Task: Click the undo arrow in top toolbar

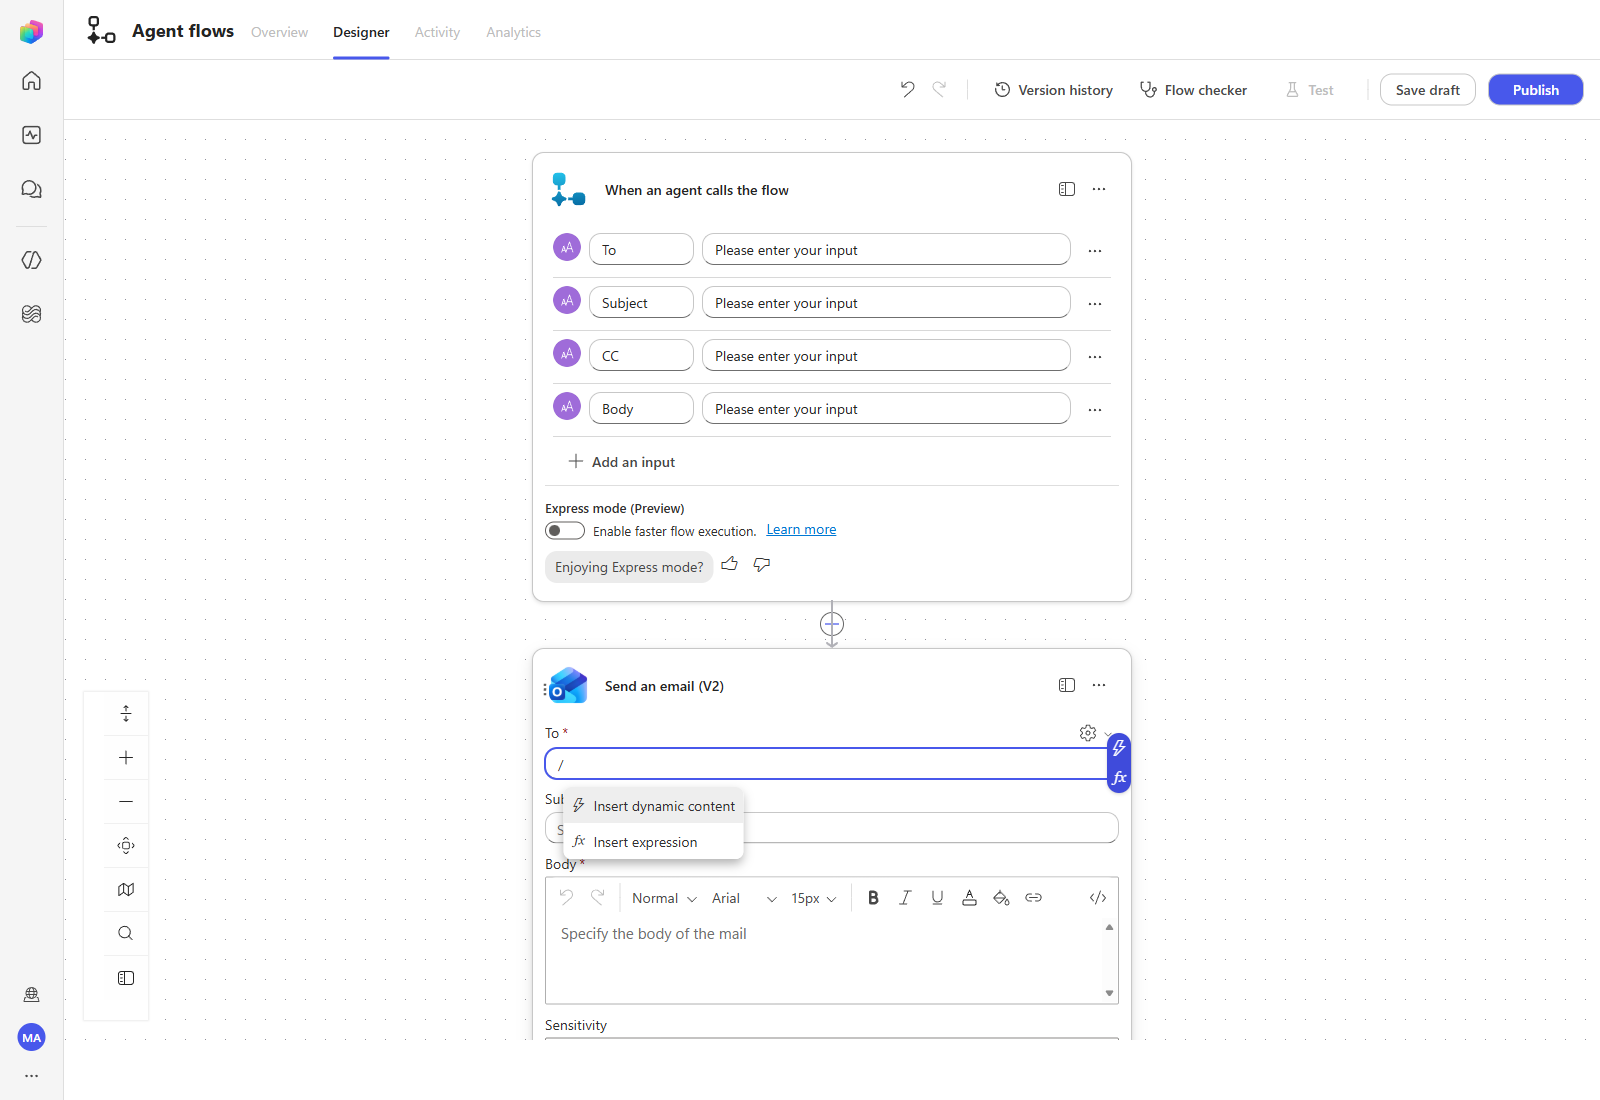Action: tap(907, 89)
